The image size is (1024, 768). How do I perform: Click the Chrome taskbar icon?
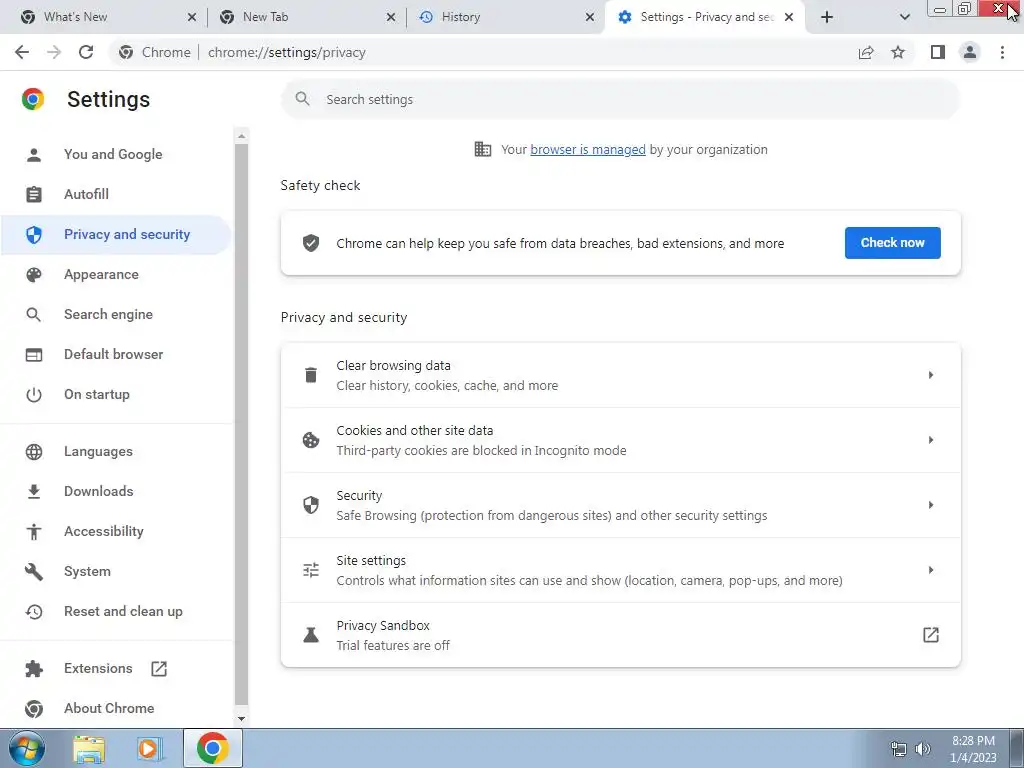[x=213, y=748]
